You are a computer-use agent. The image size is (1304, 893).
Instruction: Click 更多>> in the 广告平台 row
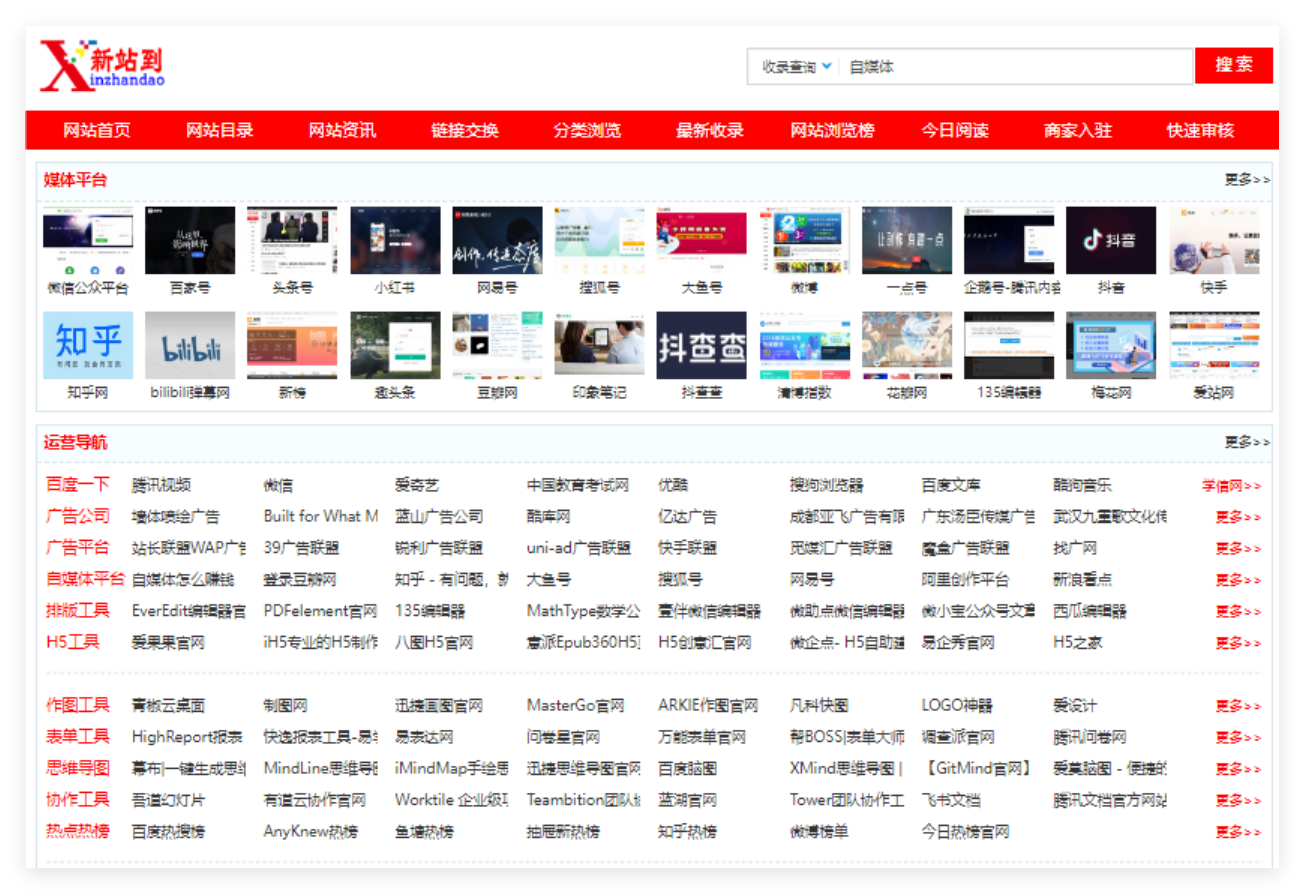pyautogui.click(x=1238, y=549)
